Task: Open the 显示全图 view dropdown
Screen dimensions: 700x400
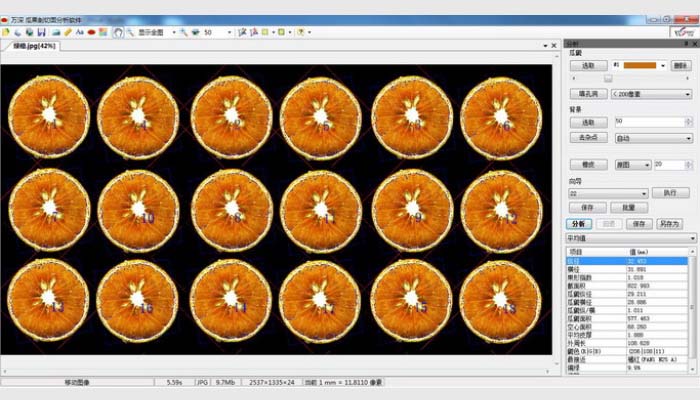Action: [x=171, y=32]
